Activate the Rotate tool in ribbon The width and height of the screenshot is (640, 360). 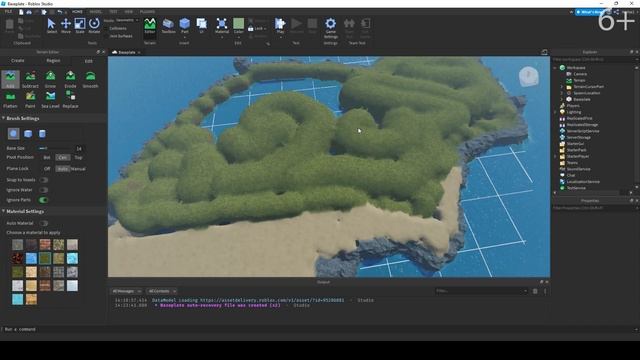[x=94, y=25]
